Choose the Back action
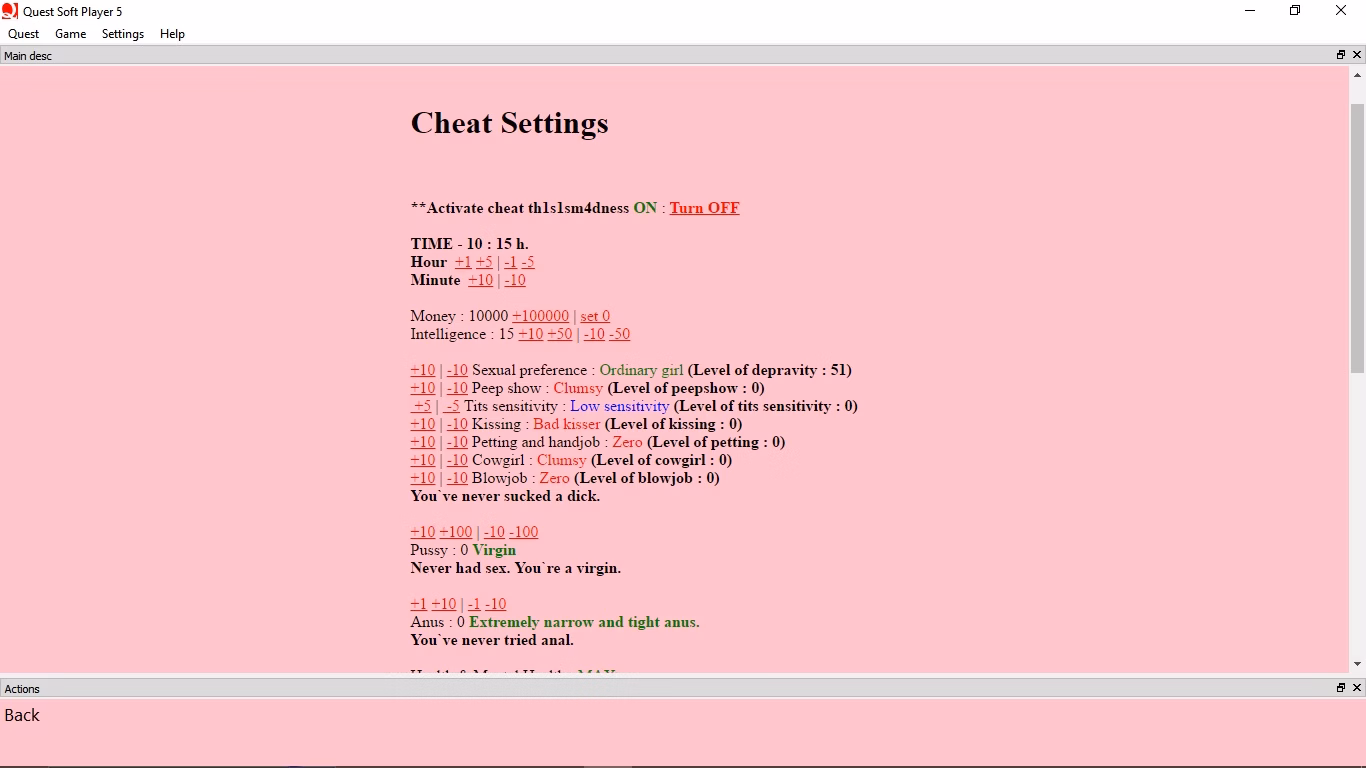 point(22,715)
